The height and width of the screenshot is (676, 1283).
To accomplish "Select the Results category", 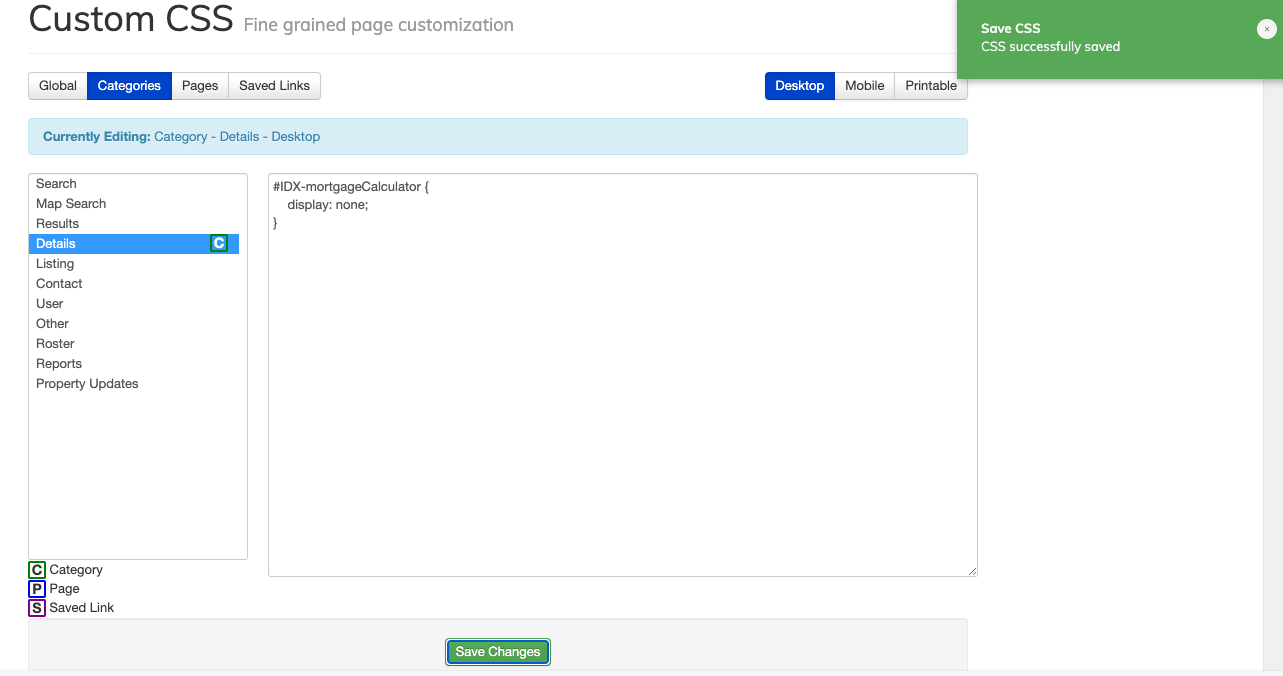I will (x=57, y=223).
